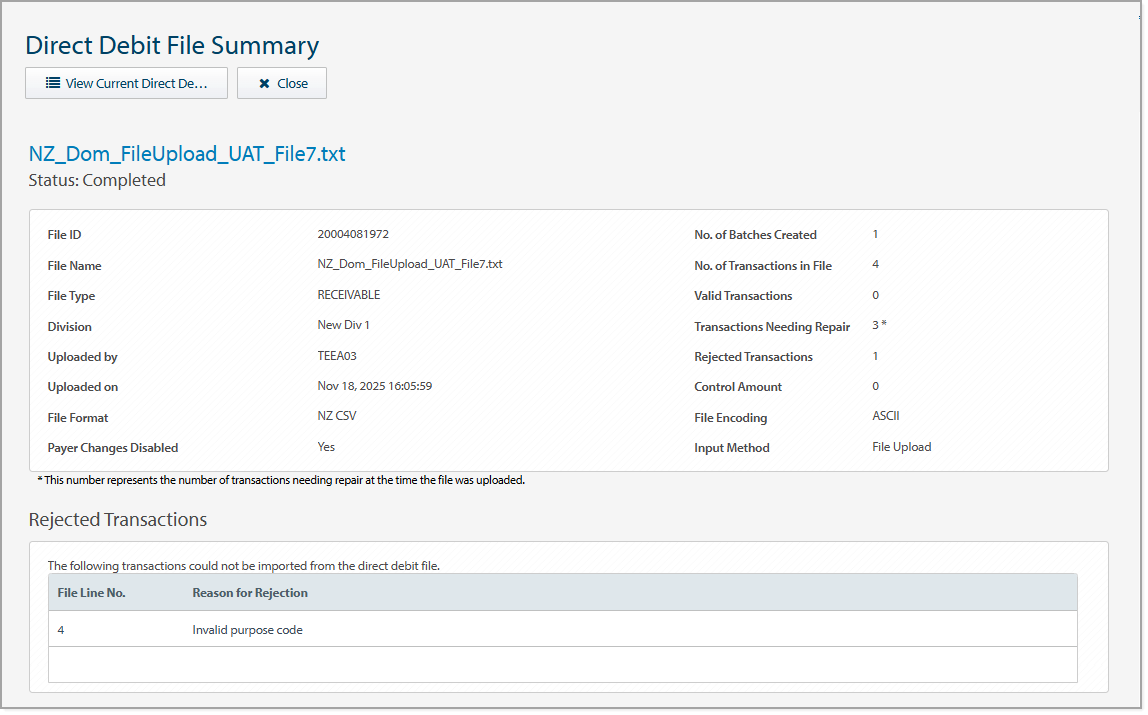Click the Rejected Transactions section heading
Image resolution: width=1148 pixels, height=715 pixels.
(x=117, y=519)
